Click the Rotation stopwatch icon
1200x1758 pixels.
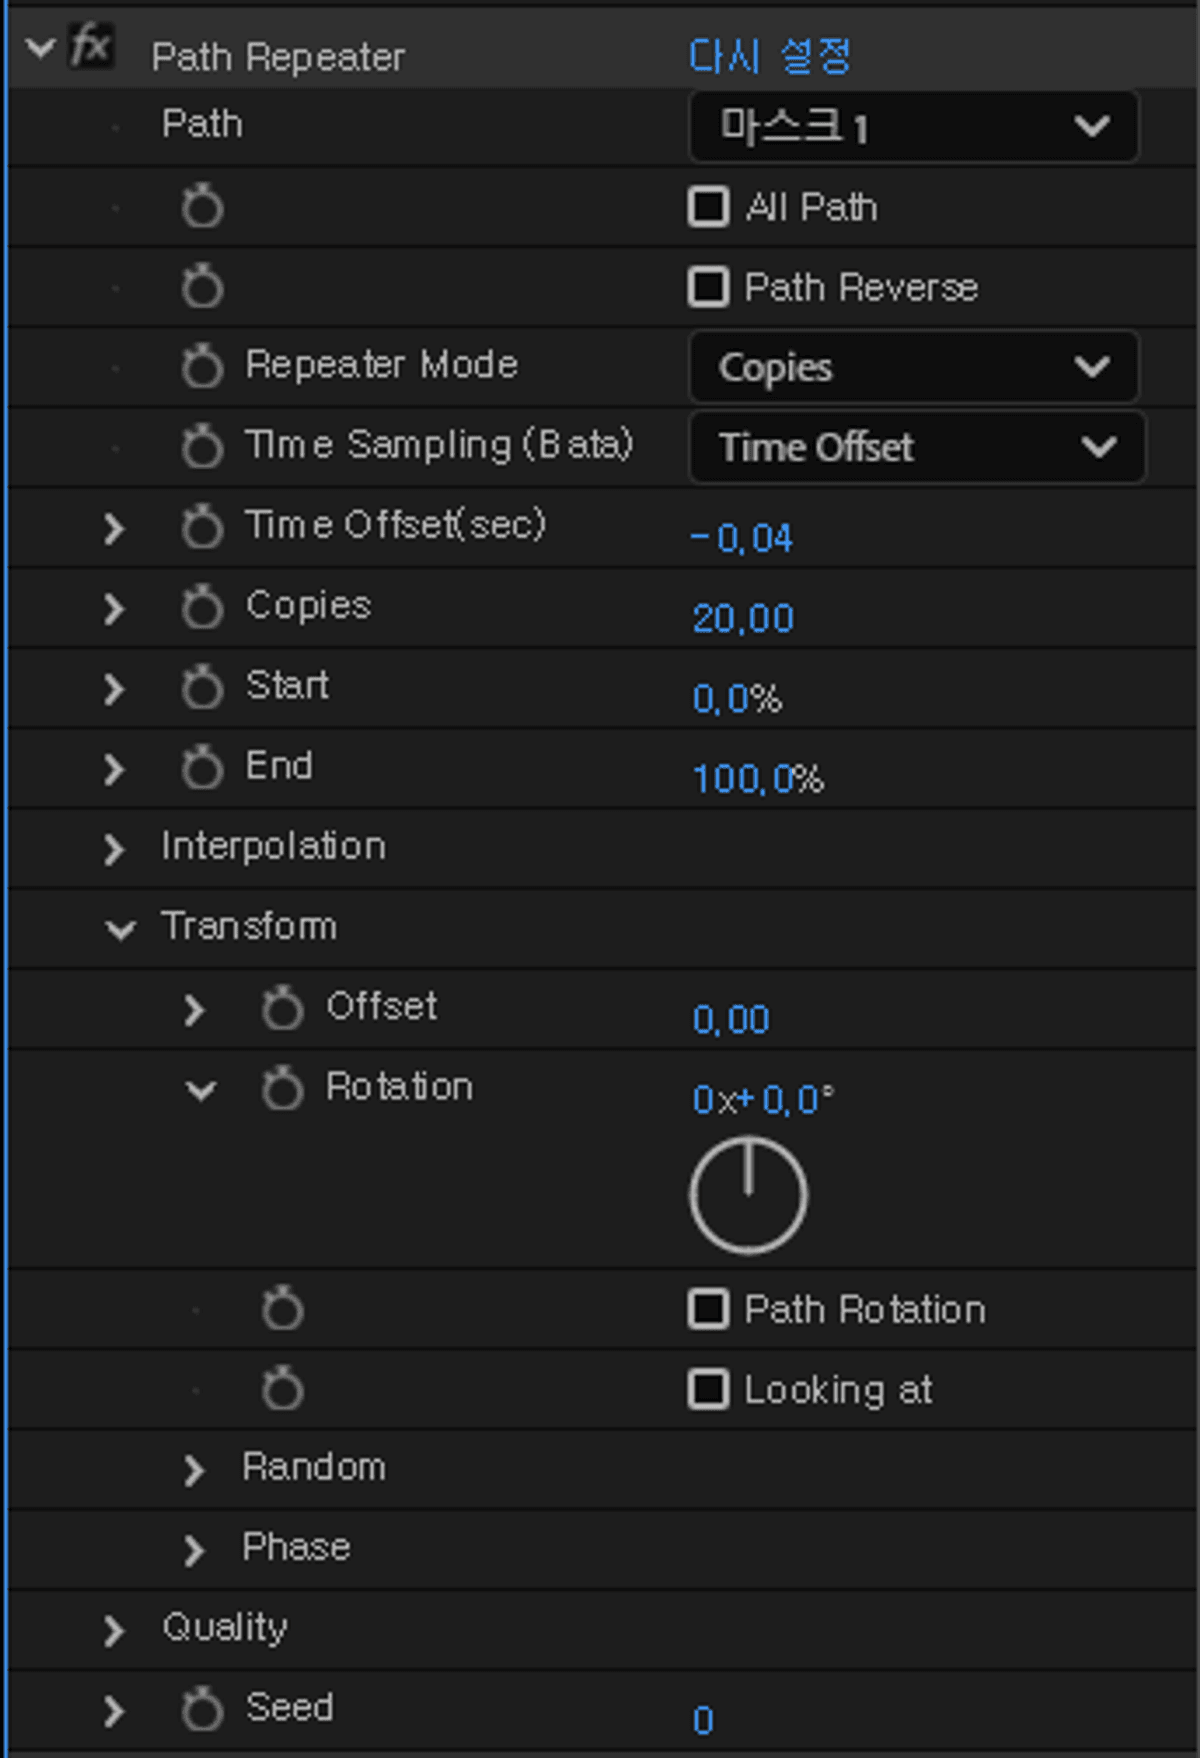coord(282,1088)
